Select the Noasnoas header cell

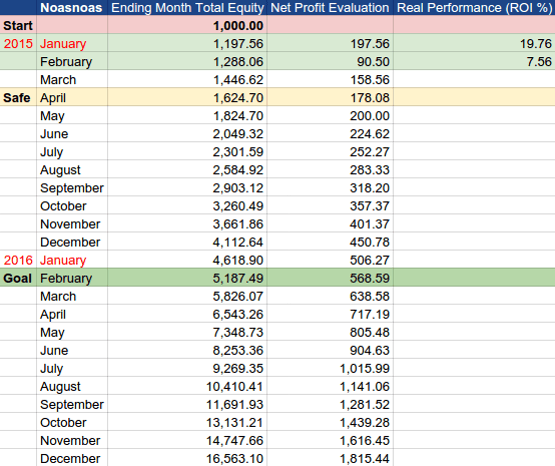coord(72,7)
